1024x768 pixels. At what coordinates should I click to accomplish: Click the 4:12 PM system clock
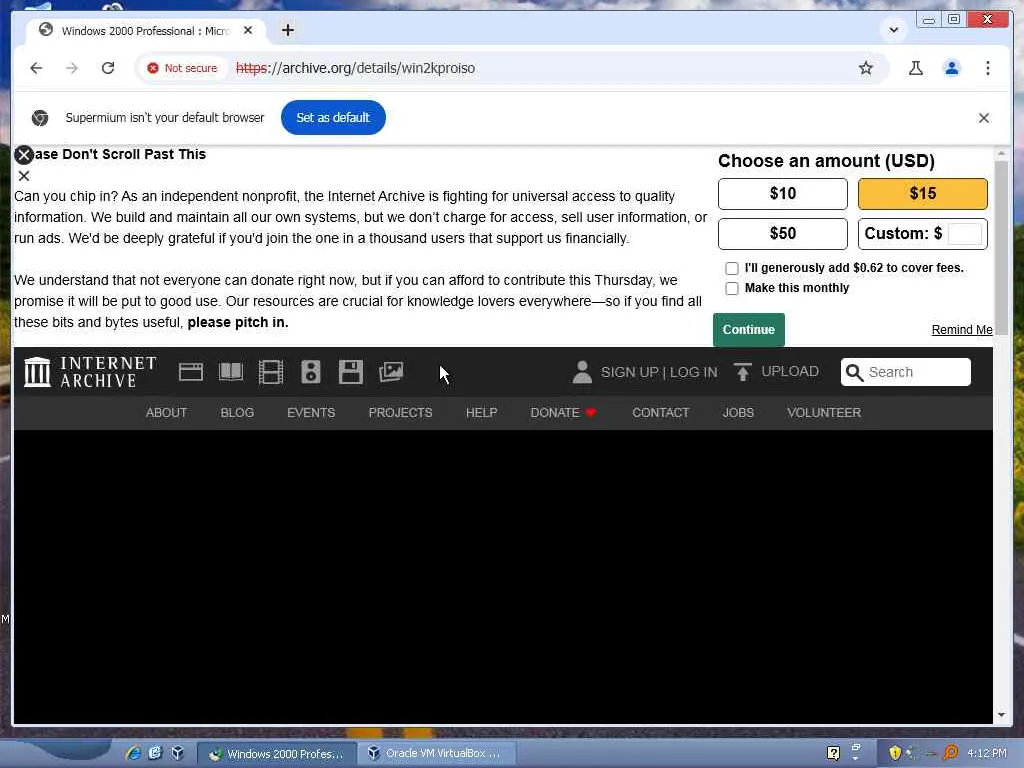click(x=987, y=754)
